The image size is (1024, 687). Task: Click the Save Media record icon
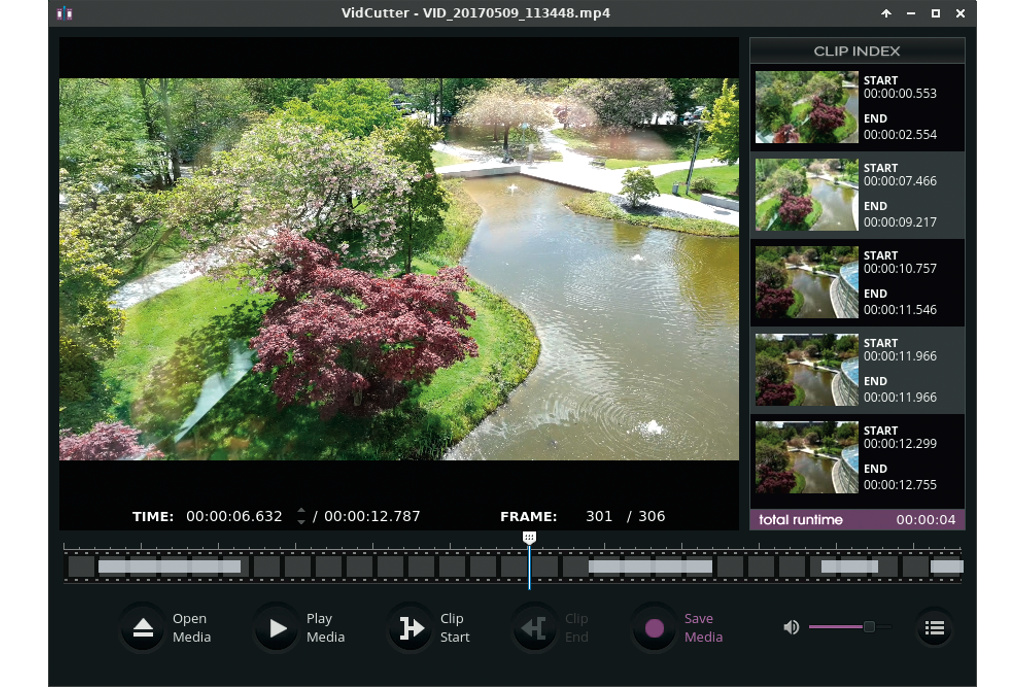coord(654,628)
